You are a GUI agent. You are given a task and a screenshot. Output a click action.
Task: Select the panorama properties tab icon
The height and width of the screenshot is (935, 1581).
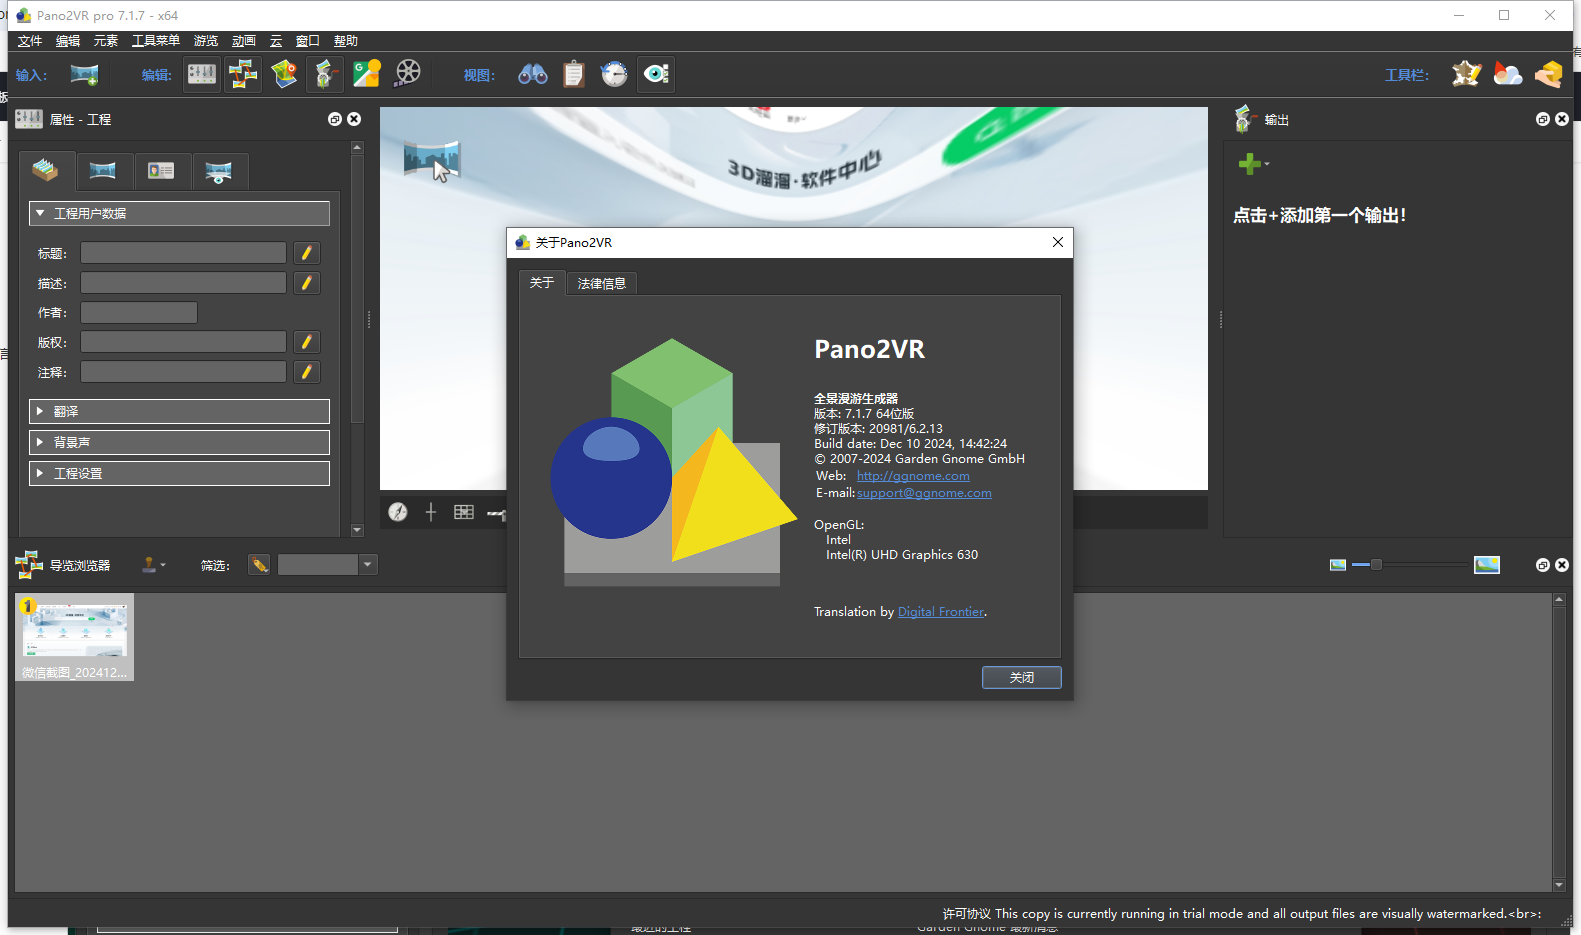coord(103,171)
